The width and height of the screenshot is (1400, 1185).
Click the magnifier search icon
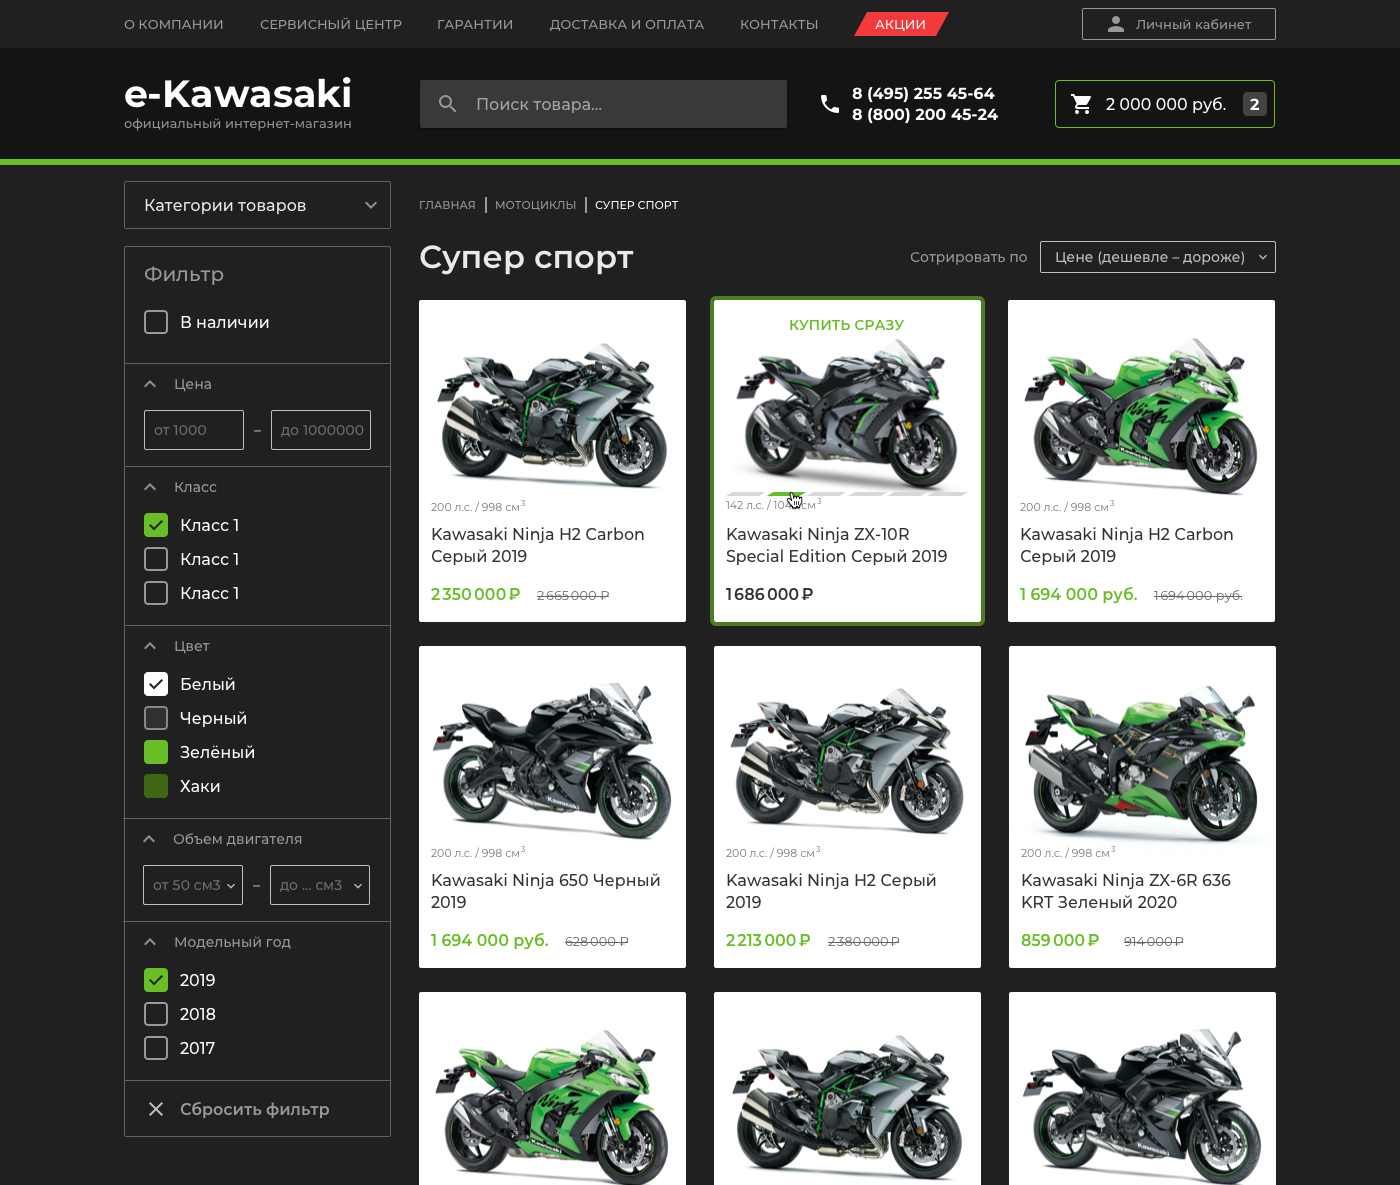pyautogui.click(x=448, y=104)
